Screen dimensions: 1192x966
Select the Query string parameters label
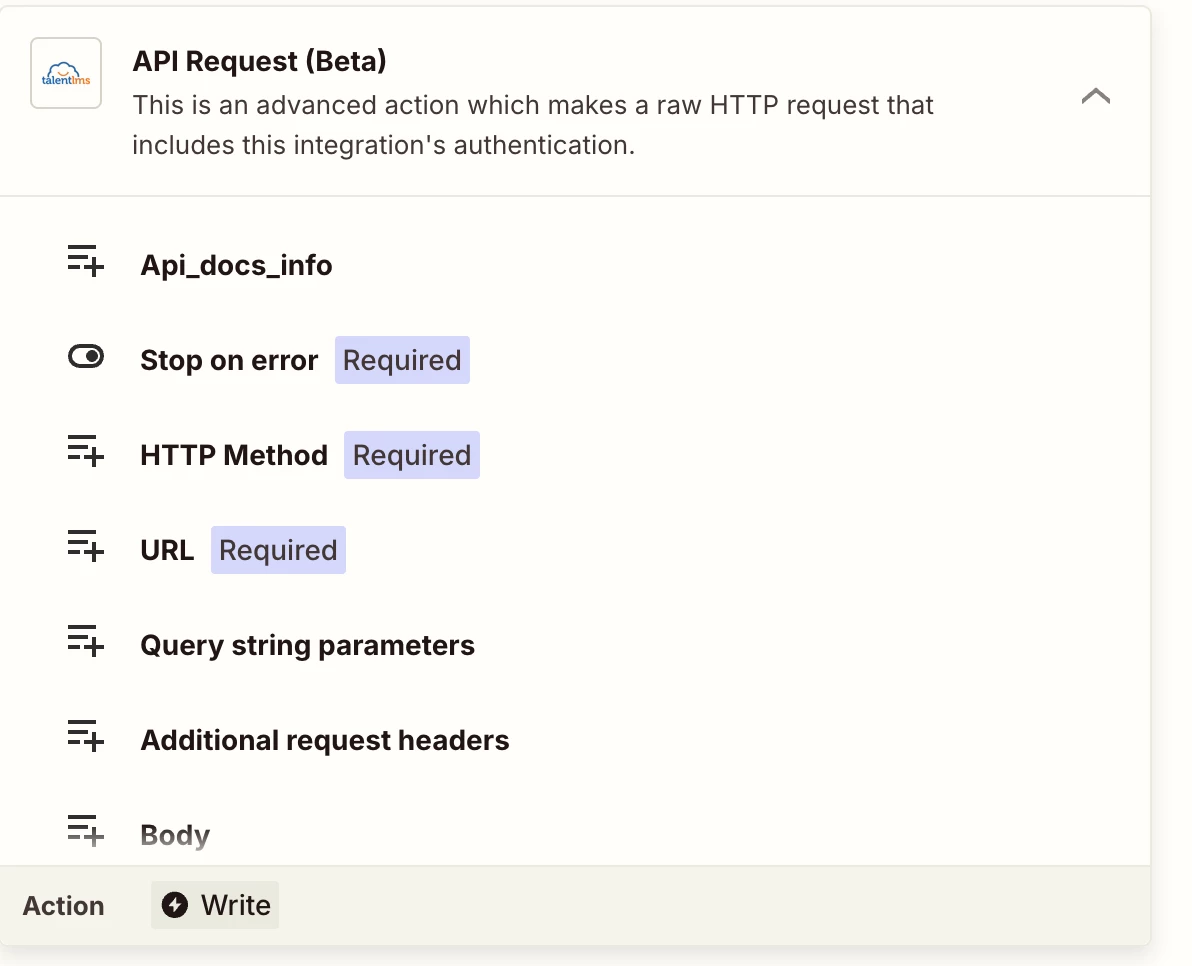[x=307, y=645]
